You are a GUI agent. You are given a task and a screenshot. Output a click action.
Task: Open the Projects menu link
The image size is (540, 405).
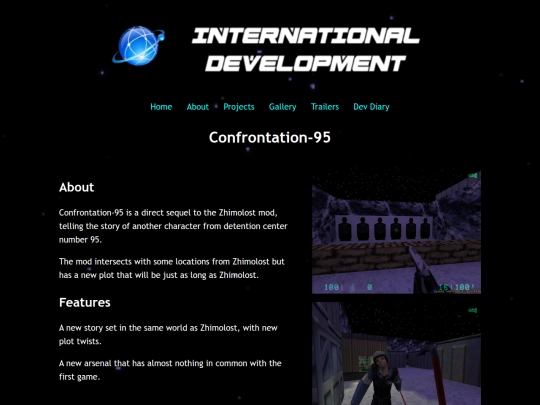coord(239,107)
